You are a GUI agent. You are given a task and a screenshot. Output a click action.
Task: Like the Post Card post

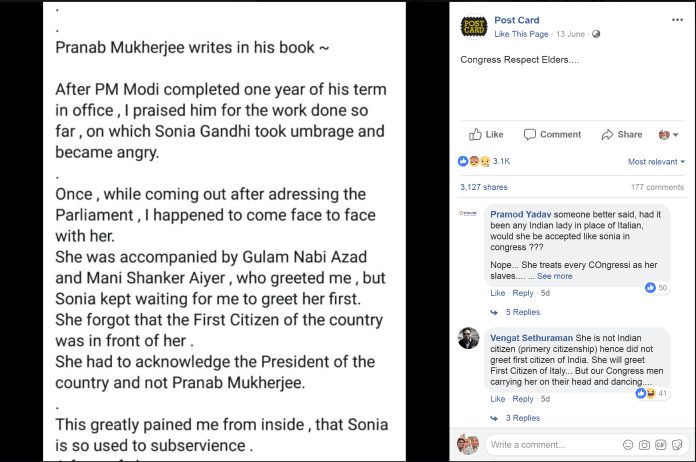(486, 134)
